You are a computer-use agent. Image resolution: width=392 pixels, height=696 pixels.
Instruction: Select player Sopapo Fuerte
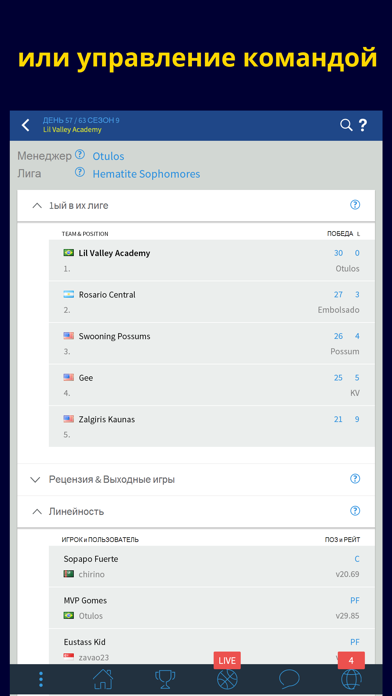click(x=91, y=559)
